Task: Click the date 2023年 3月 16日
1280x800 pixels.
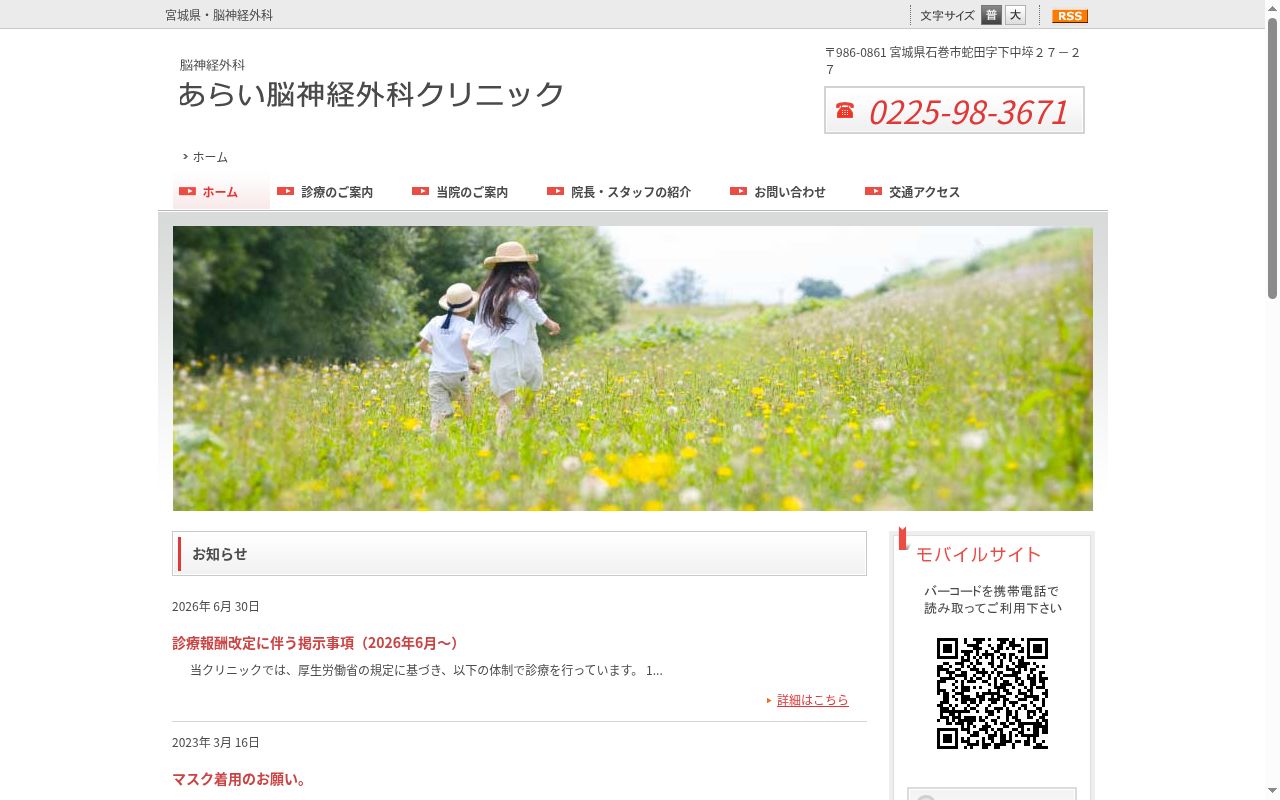Action: click(216, 743)
